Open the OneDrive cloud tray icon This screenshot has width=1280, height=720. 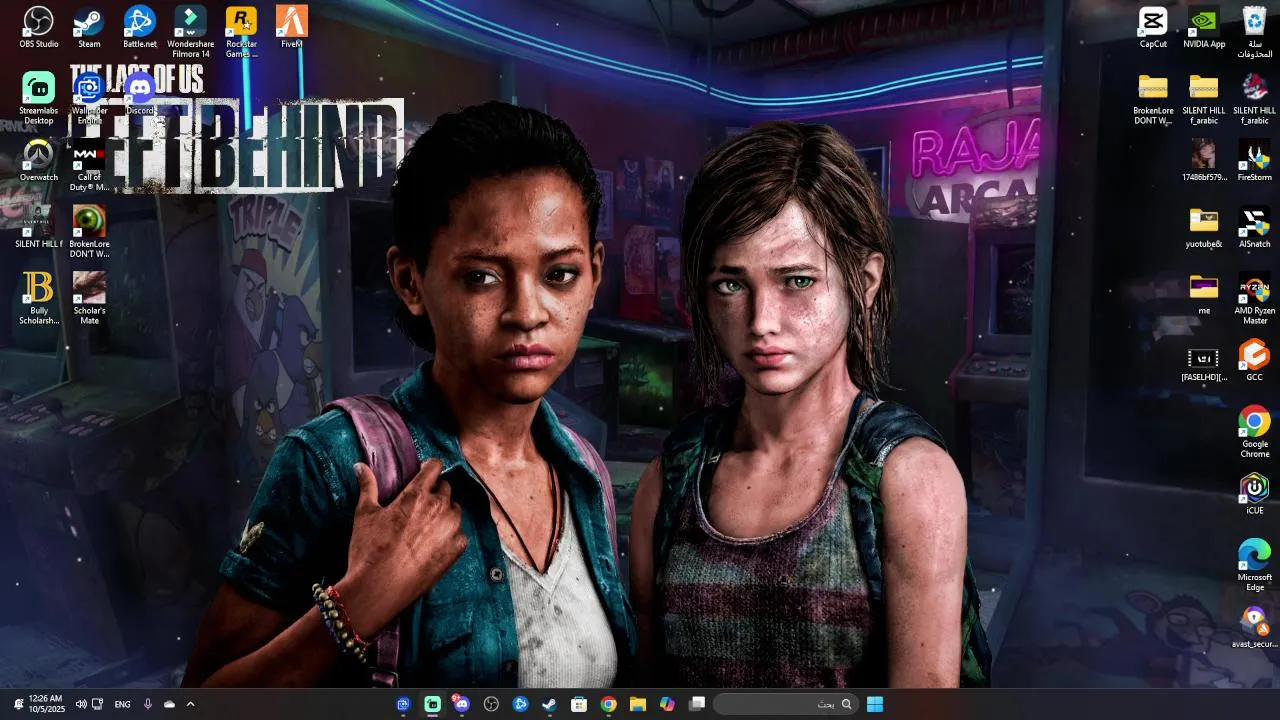[169, 704]
